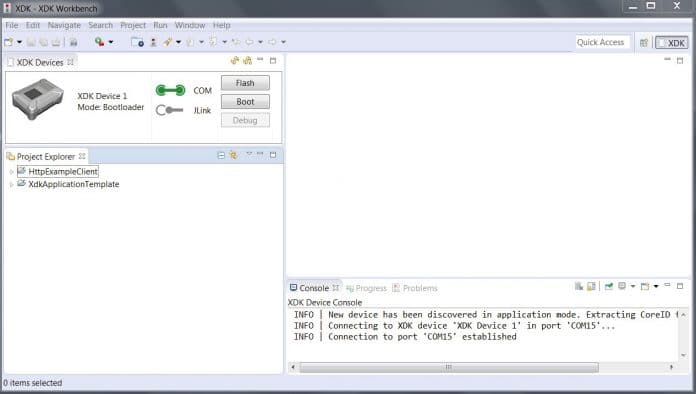Click the Quick Access search field
Viewport: 696px width, 394px height.
(x=603, y=42)
